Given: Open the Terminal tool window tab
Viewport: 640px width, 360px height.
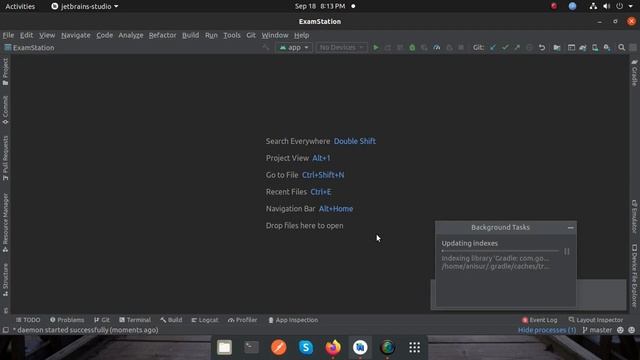Looking at the screenshot, I should coord(135,320).
